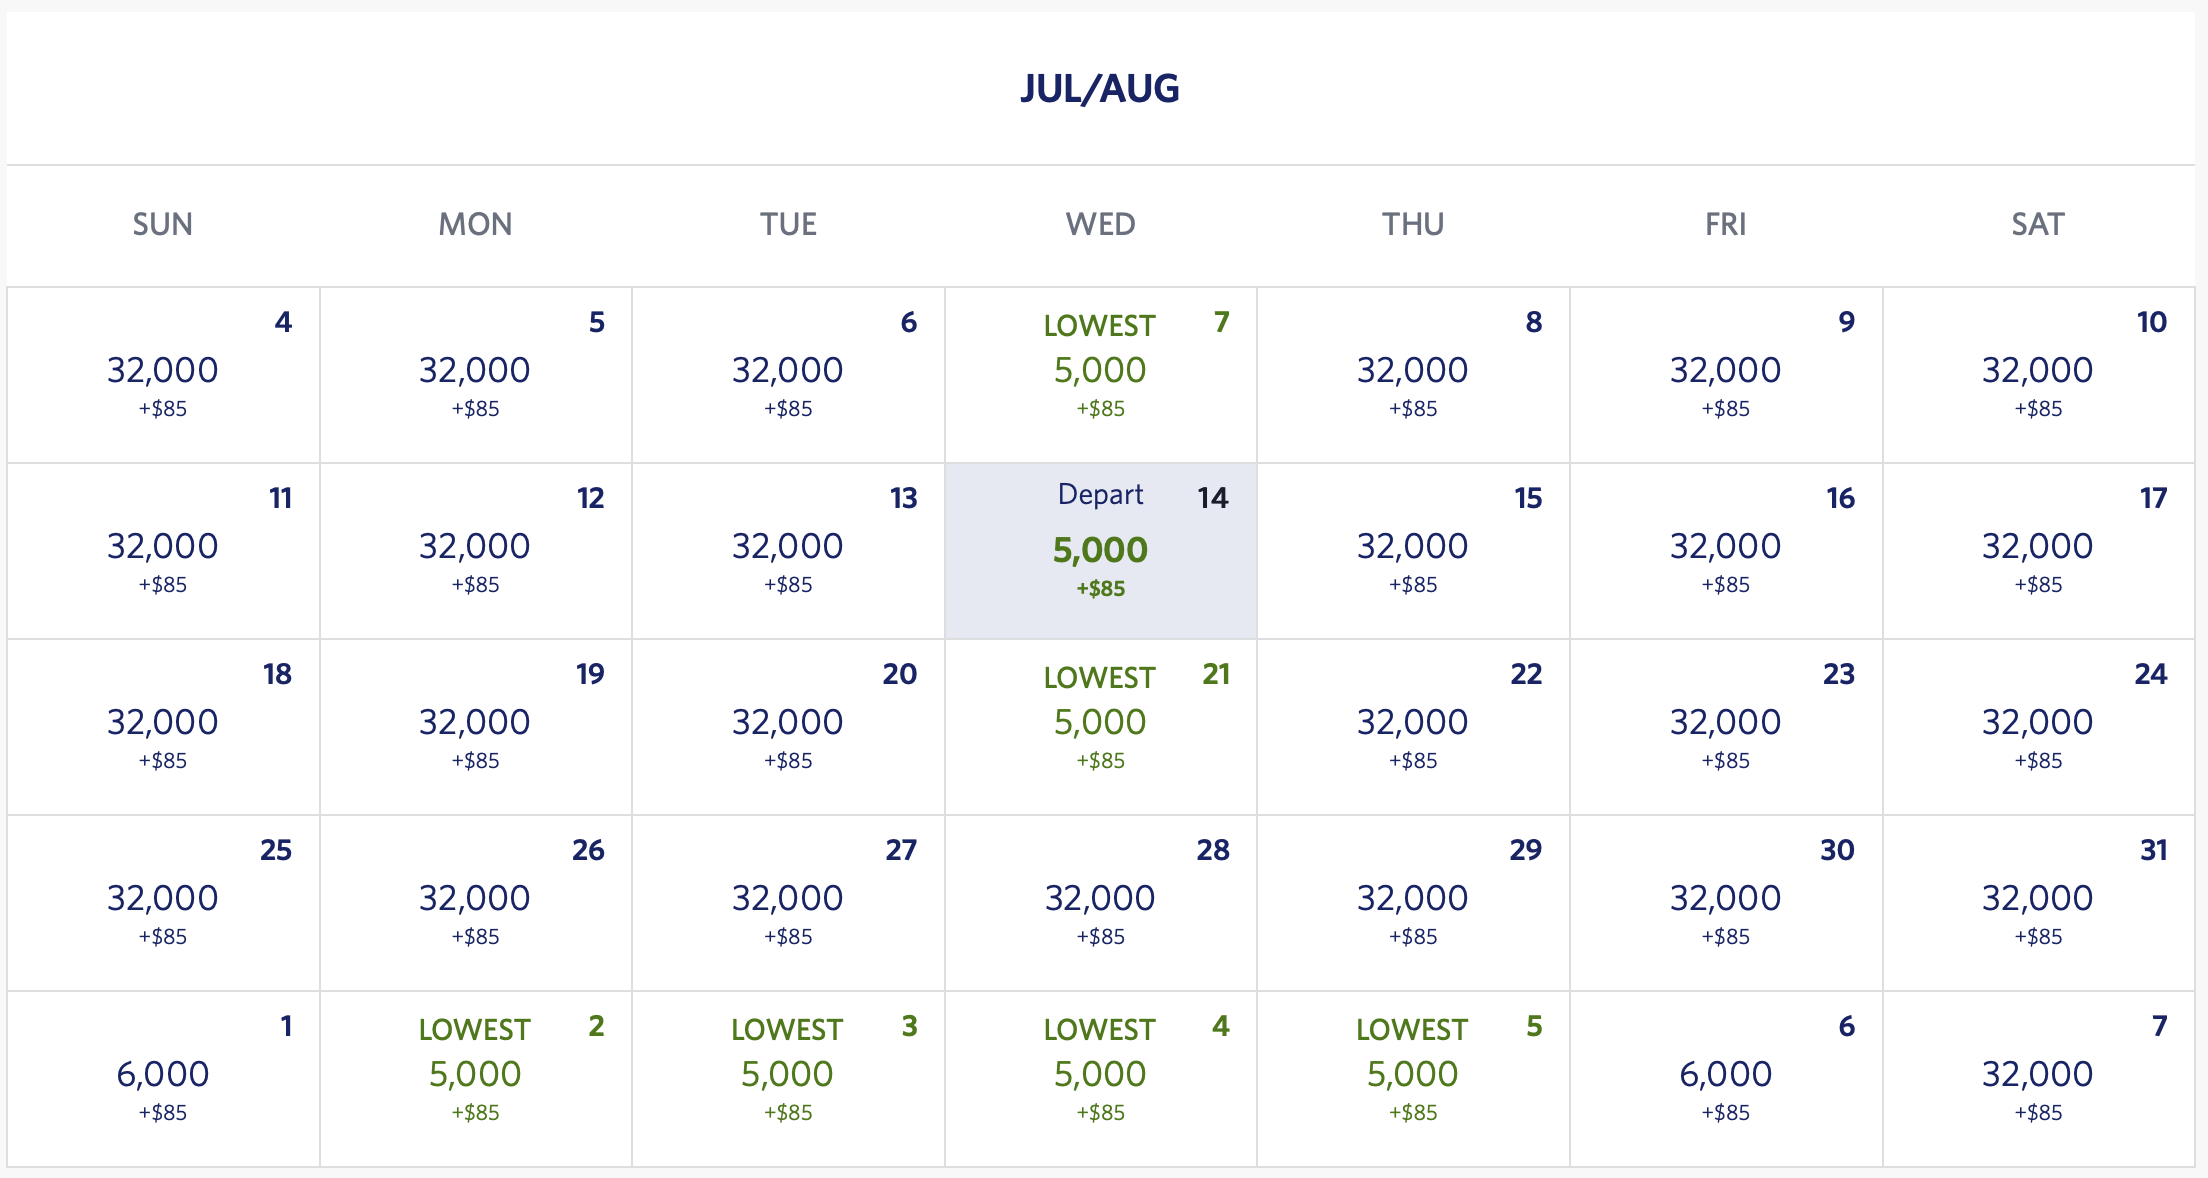The width and height of the screenshot is (2208, 1178).
Task: Select August 1 with 6,000 miles
Action: [165, 1073]
